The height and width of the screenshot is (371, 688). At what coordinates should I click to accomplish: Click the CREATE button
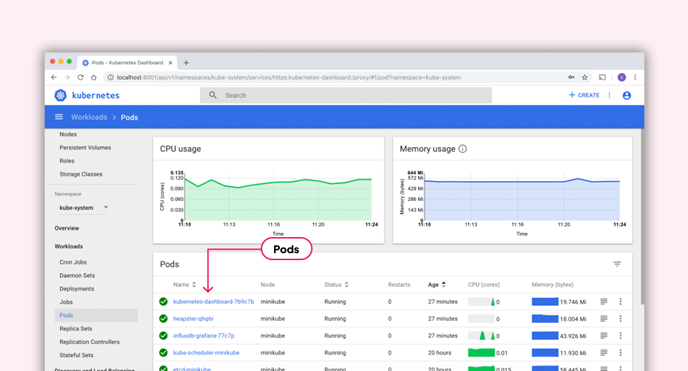pos(584,95)
